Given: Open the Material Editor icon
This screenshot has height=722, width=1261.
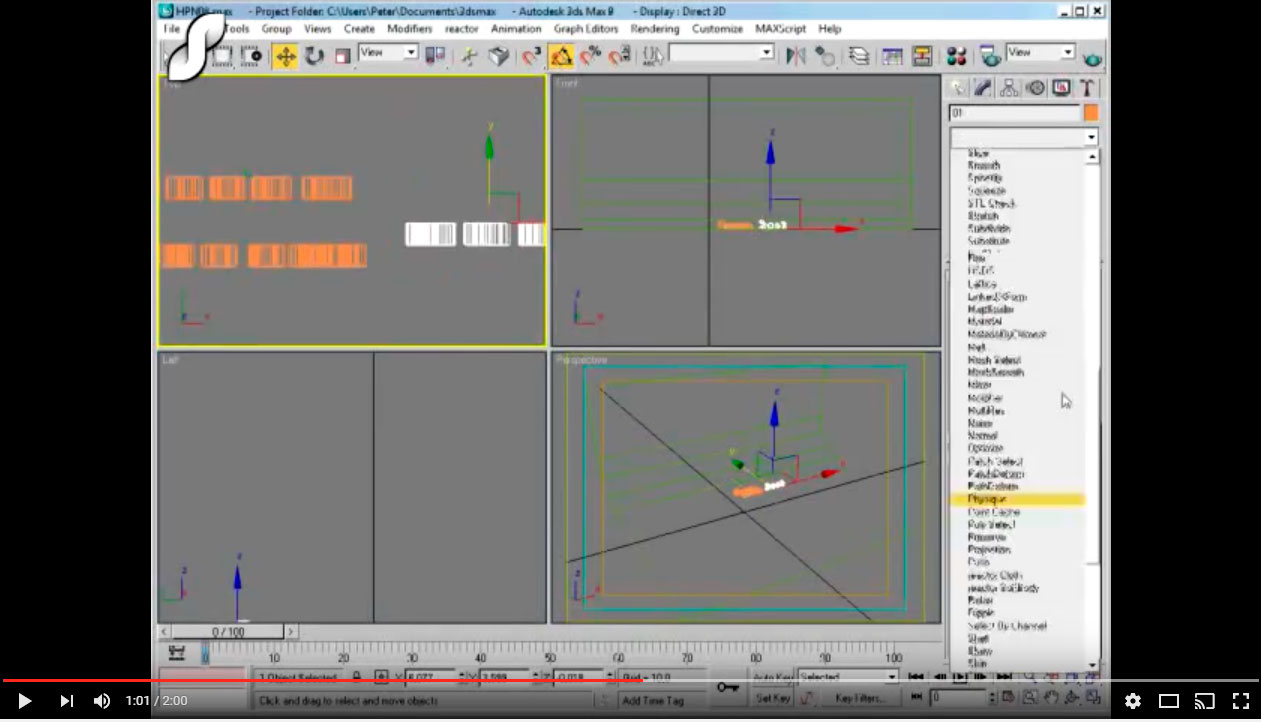Looking at the screenshot, I should (x=957, y=56).
